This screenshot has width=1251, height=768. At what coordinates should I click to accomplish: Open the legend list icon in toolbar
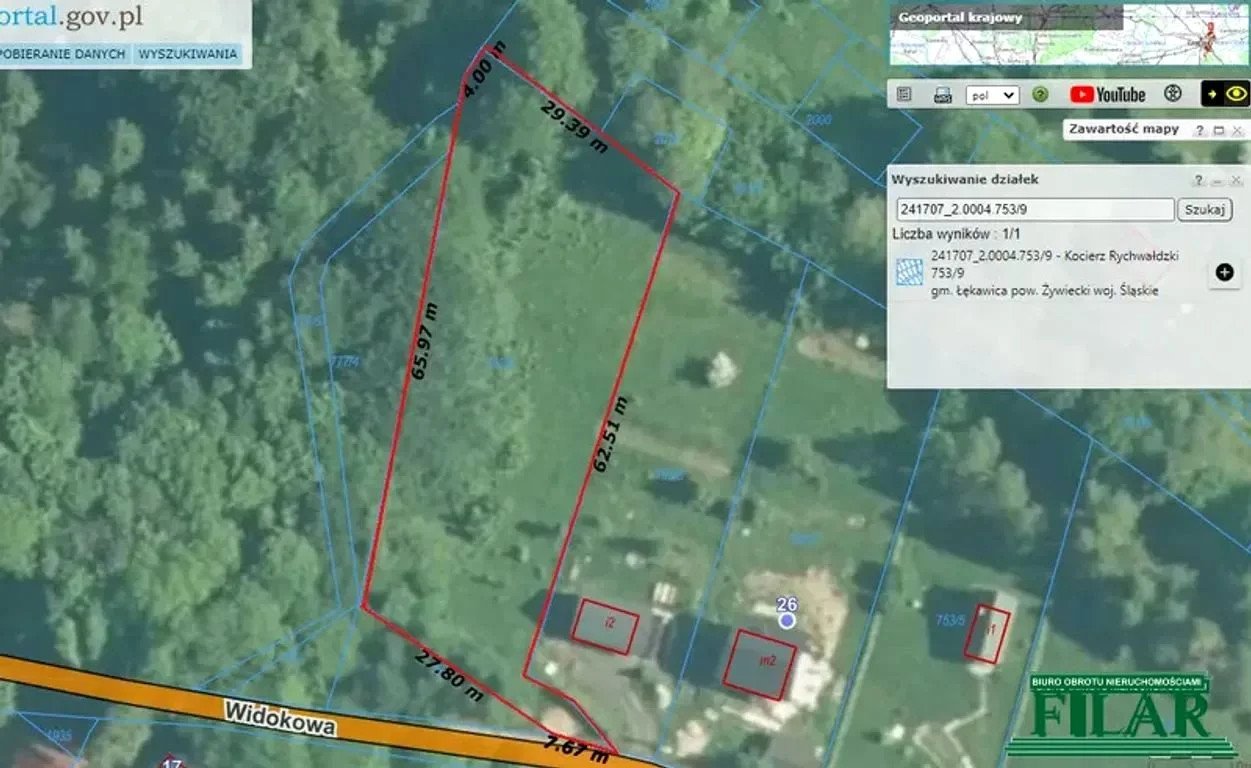click(x=904, y=94)
